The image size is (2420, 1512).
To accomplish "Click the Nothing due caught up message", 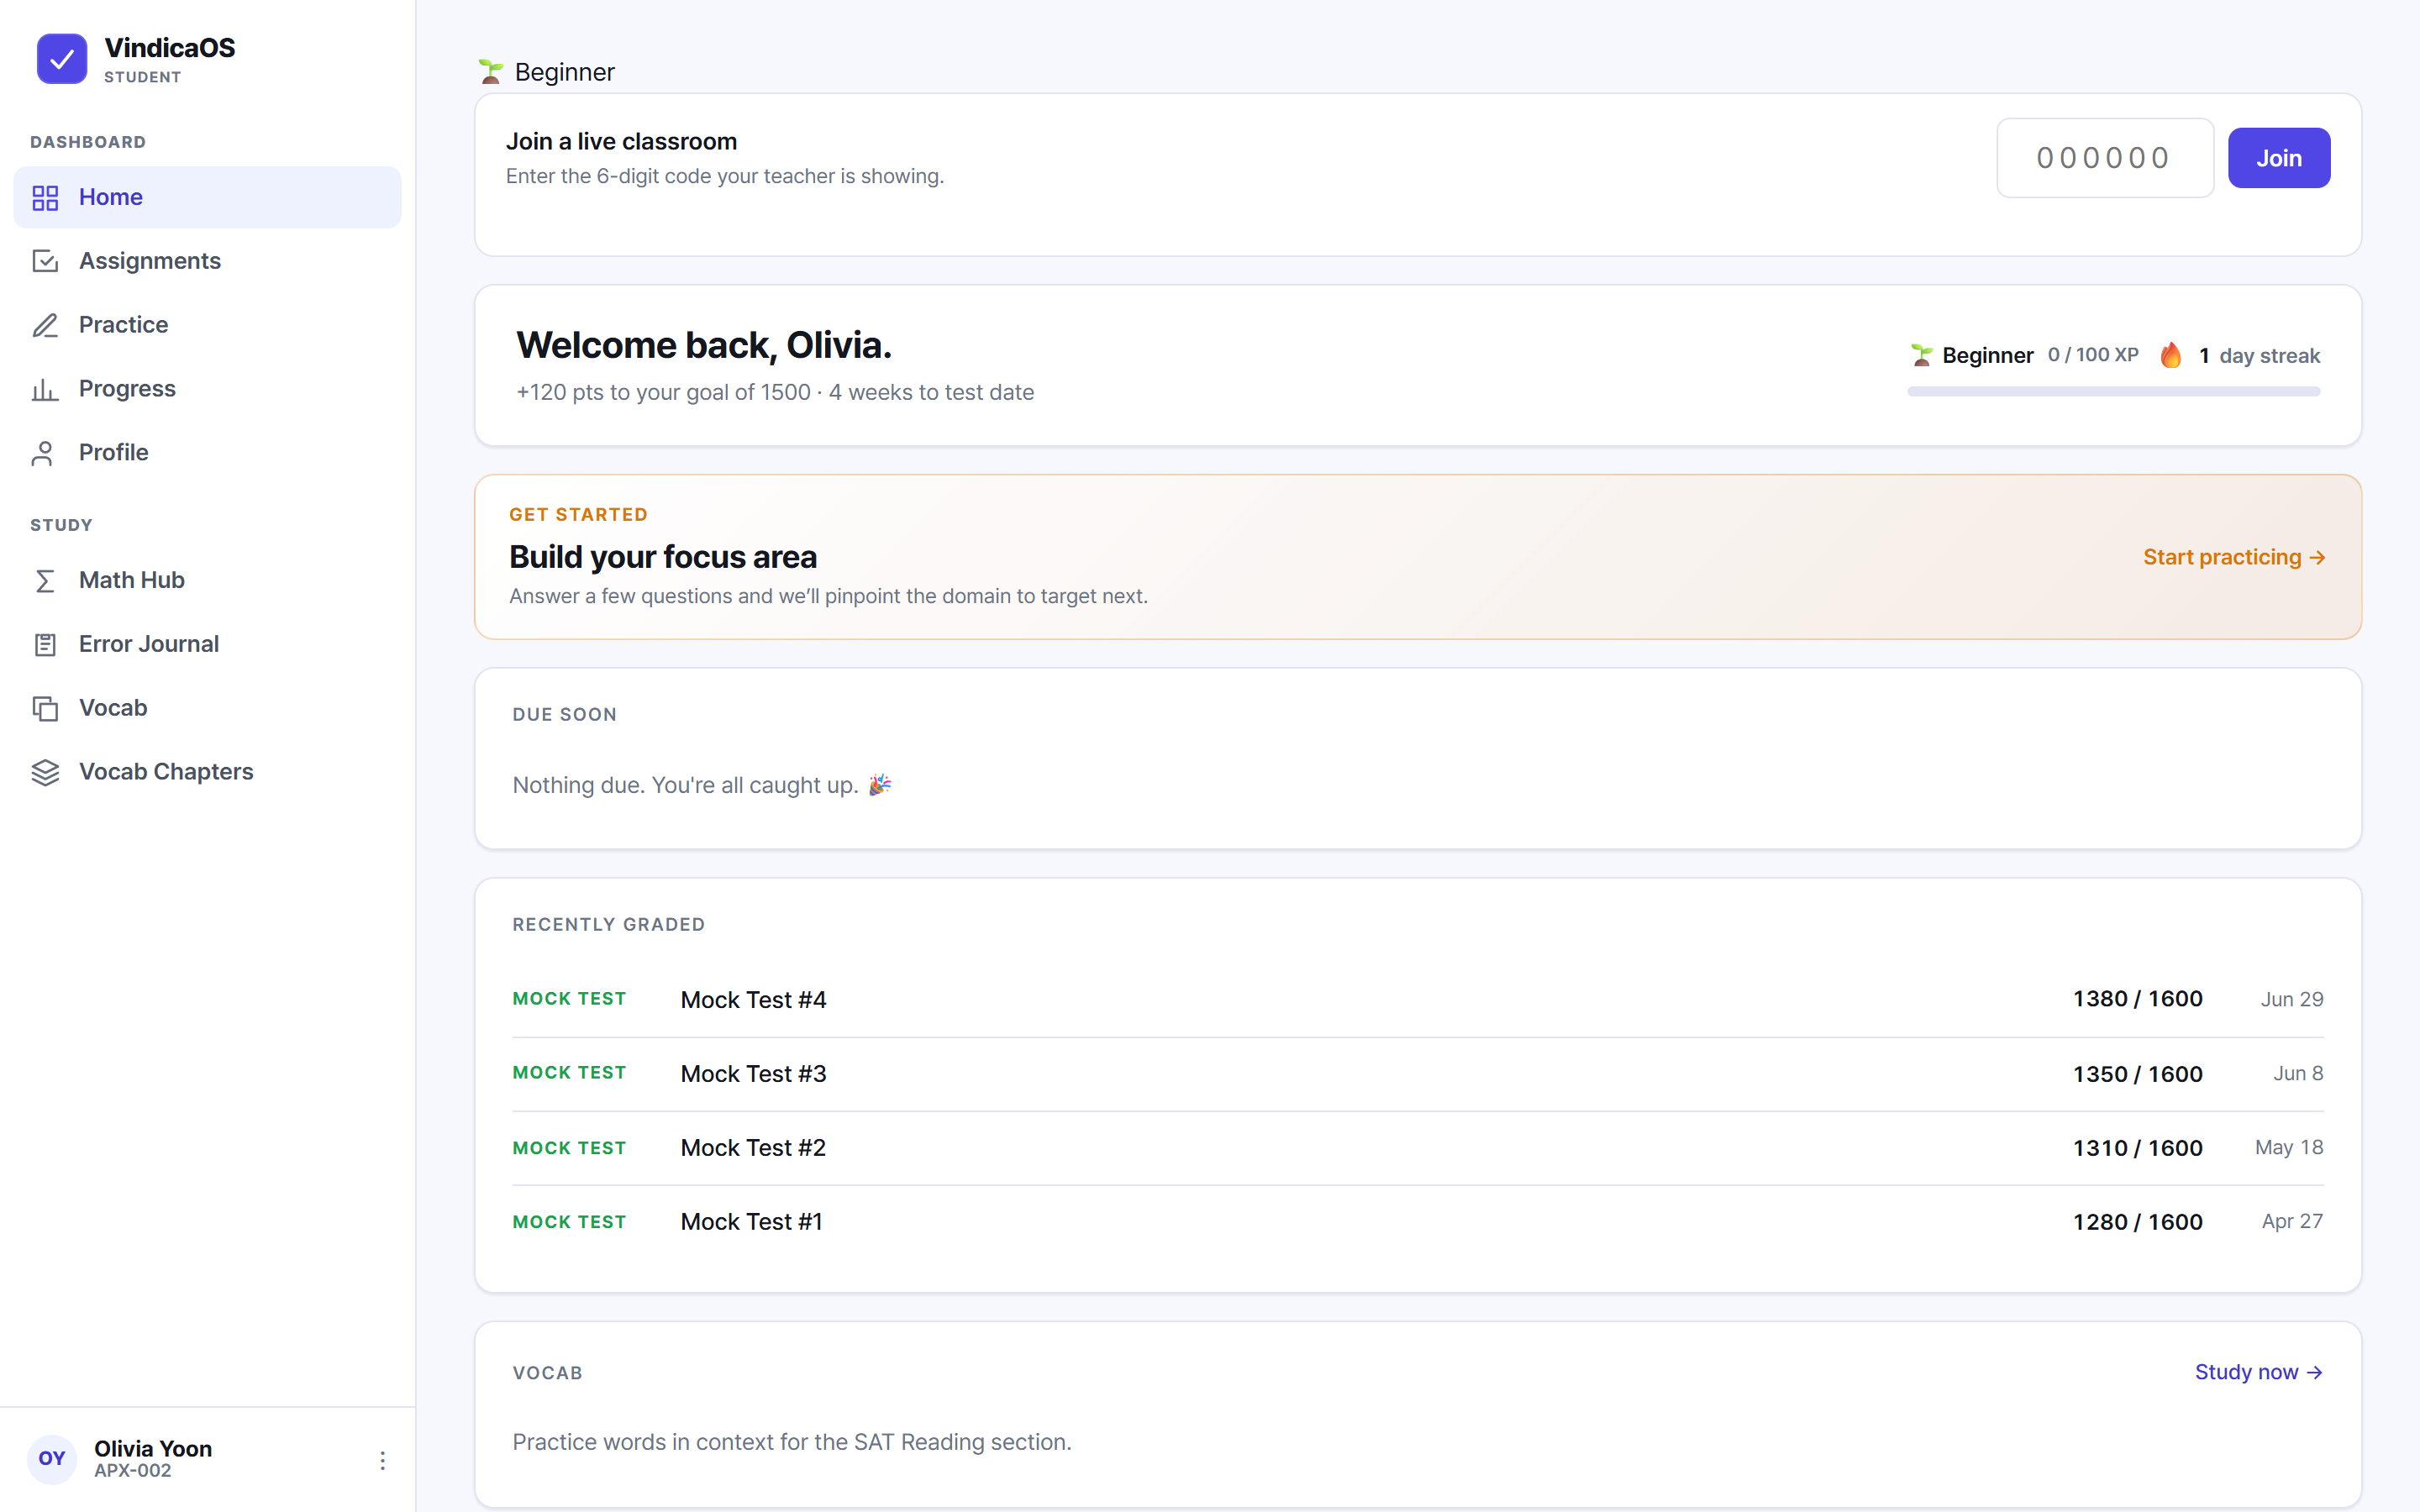I will tap(702, 786).
